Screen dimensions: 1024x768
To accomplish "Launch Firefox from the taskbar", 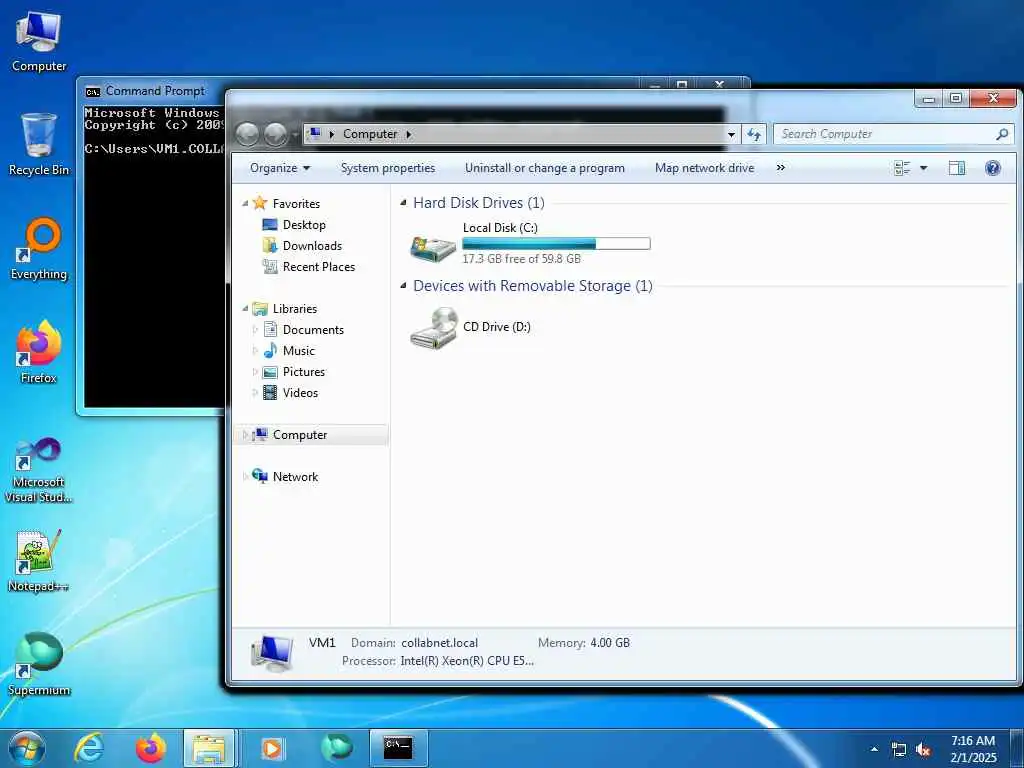I will [x=150, y=748].
